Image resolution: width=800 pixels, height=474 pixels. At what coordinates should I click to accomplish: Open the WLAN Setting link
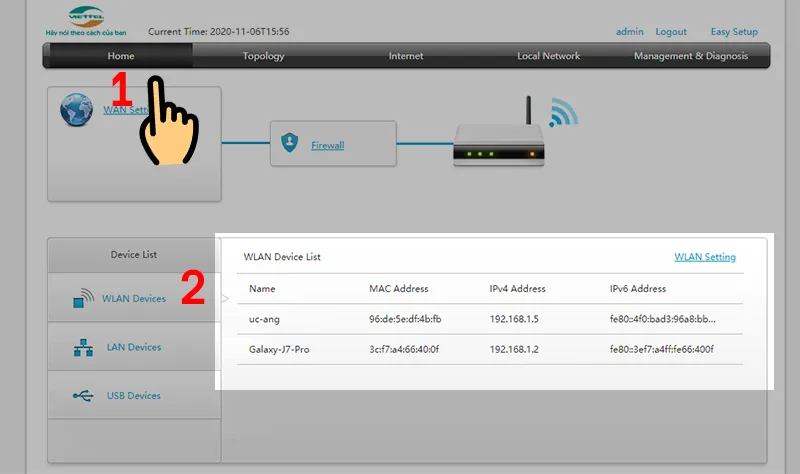pyautogui.click(x=705, y=257)
